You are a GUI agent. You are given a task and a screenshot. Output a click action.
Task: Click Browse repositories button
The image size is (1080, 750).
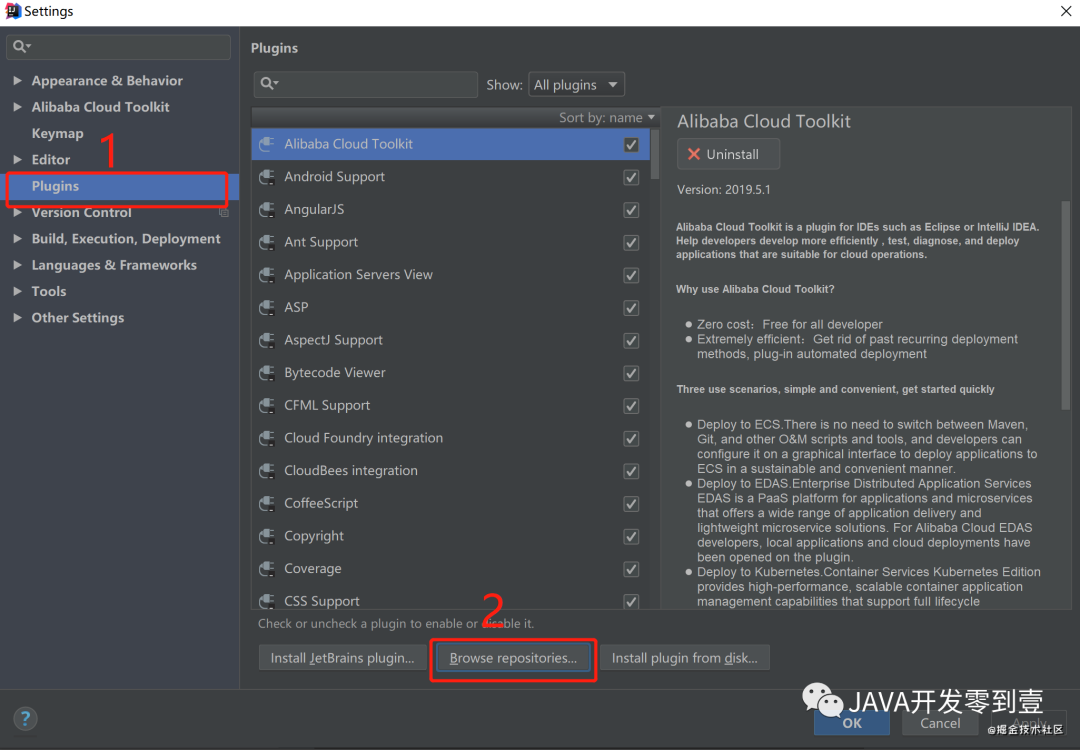tap(513, 658)
